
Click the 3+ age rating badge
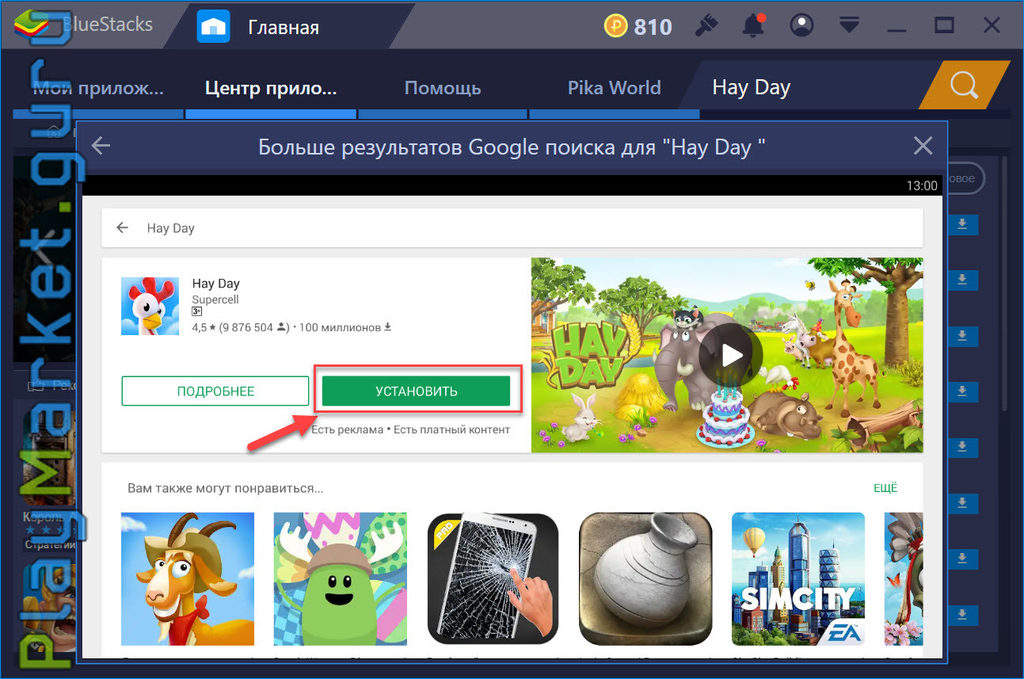(197, 311)
